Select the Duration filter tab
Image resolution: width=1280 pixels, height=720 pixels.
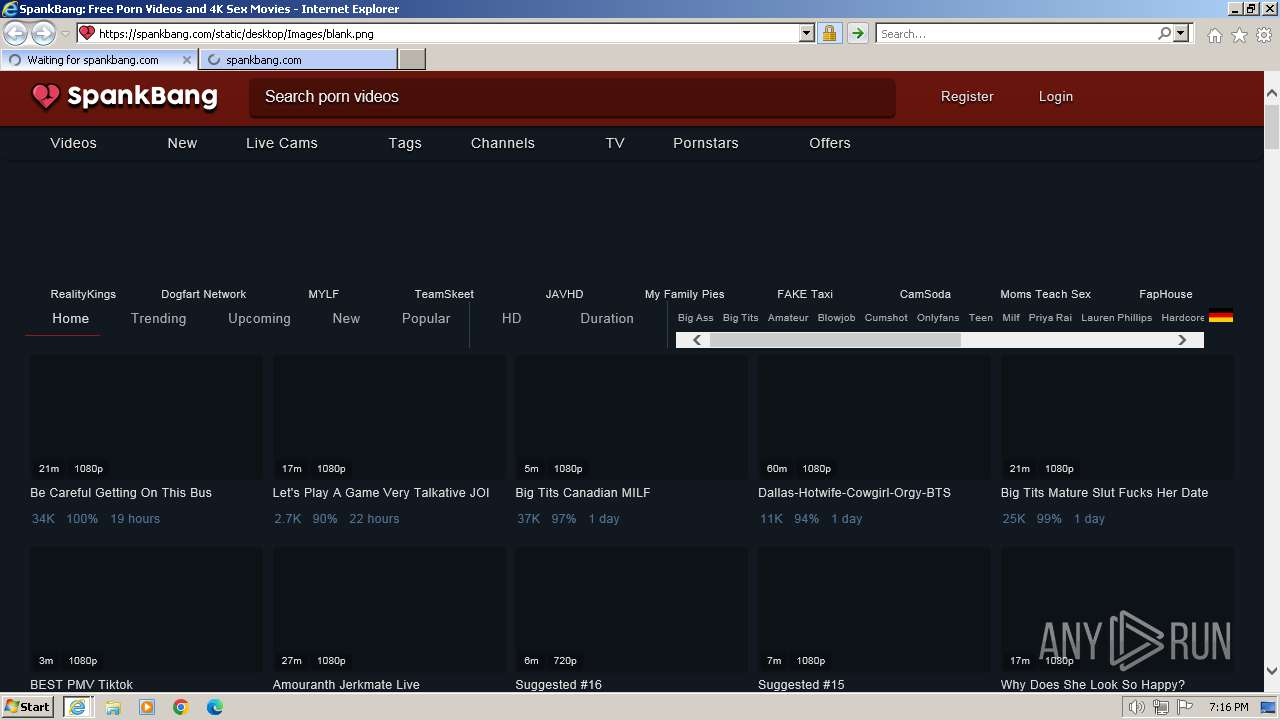pyautogui.click(x=607, y=318)
